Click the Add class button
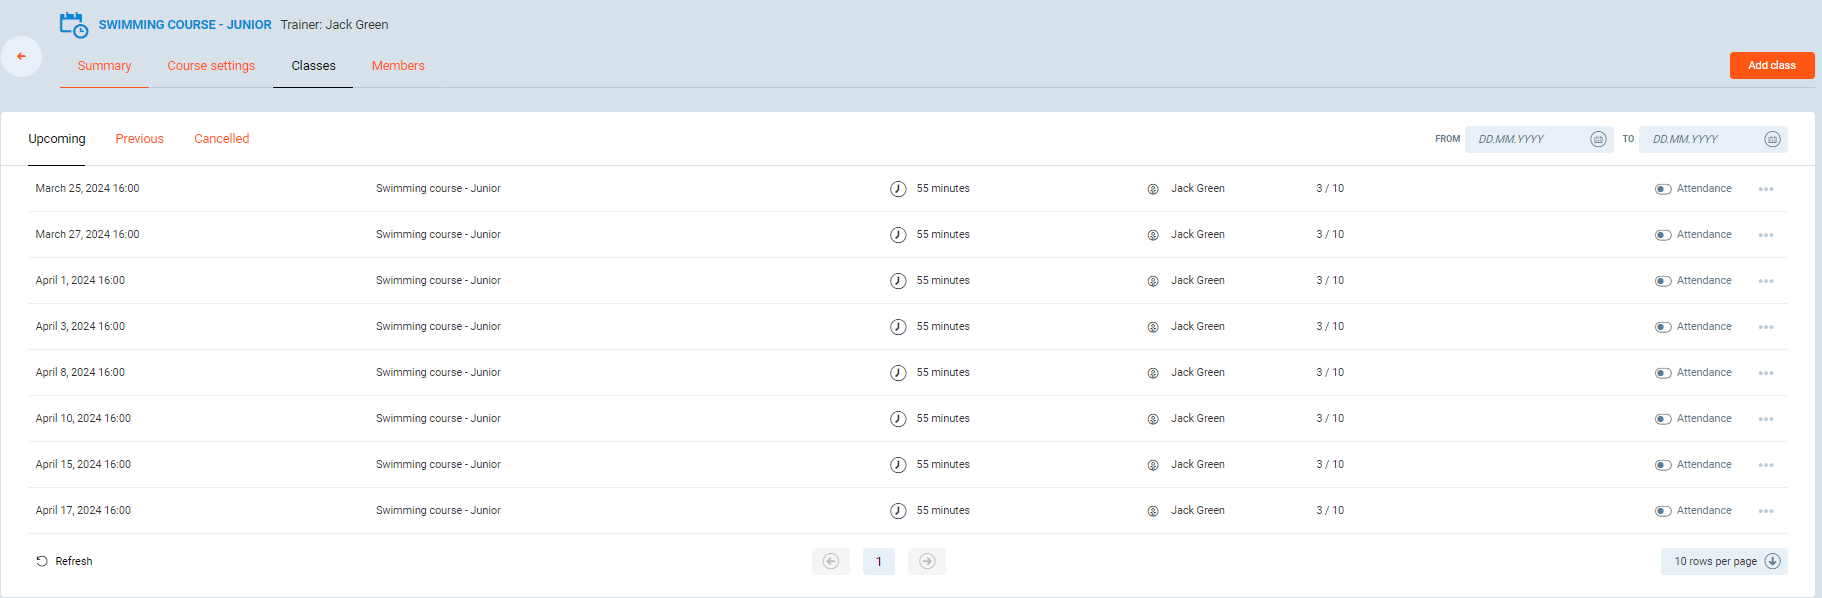 [1771, 65]
